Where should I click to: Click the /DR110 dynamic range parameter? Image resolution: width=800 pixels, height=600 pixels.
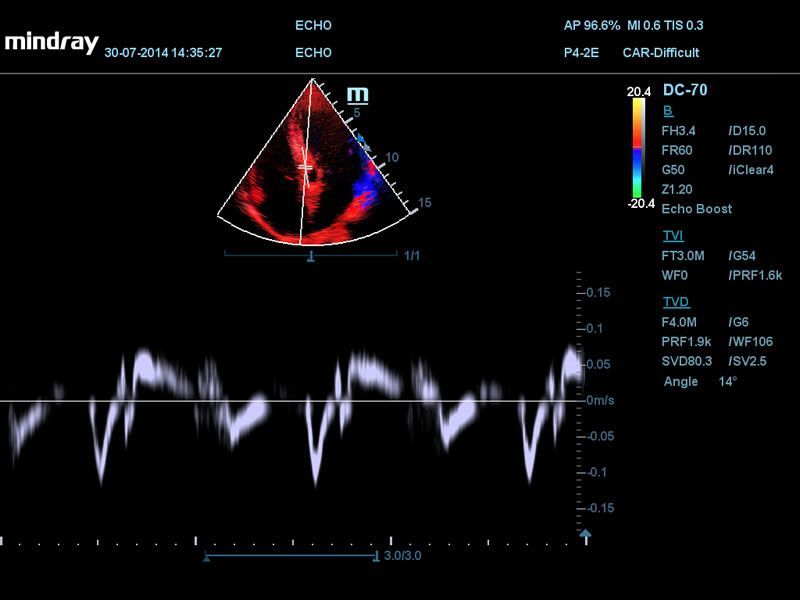(751, 151)
